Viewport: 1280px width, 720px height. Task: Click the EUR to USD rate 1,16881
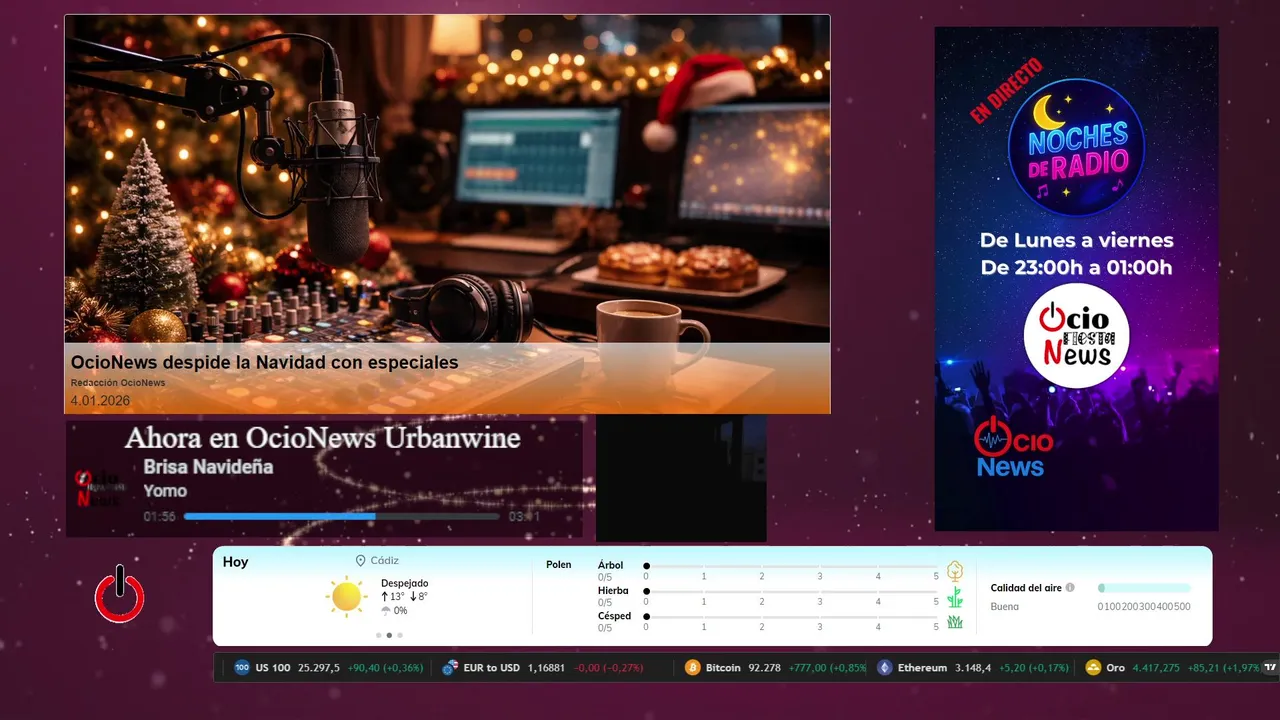click(x=546, y=668)
